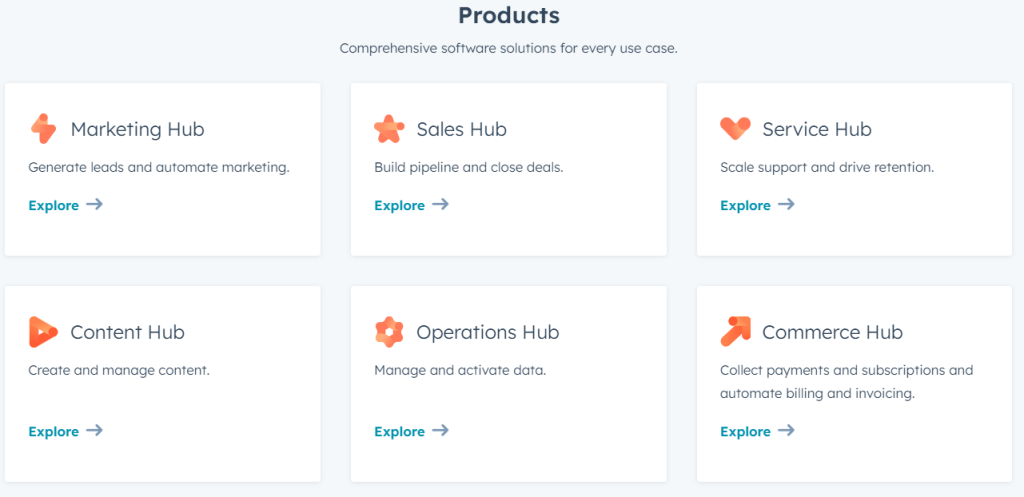Open Explore link under Sales Hub
The width and height of the screenshot is (1024, 497).
pos(400,205)
